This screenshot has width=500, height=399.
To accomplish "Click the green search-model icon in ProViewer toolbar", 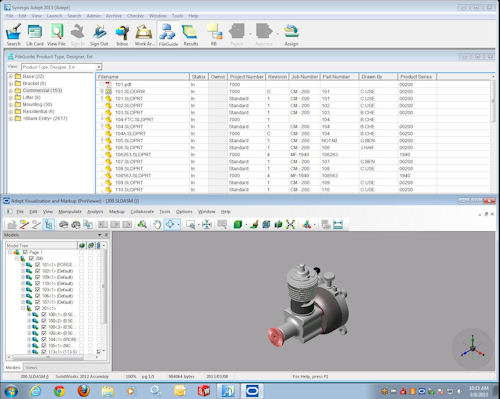I will click(x=142, y=224).
